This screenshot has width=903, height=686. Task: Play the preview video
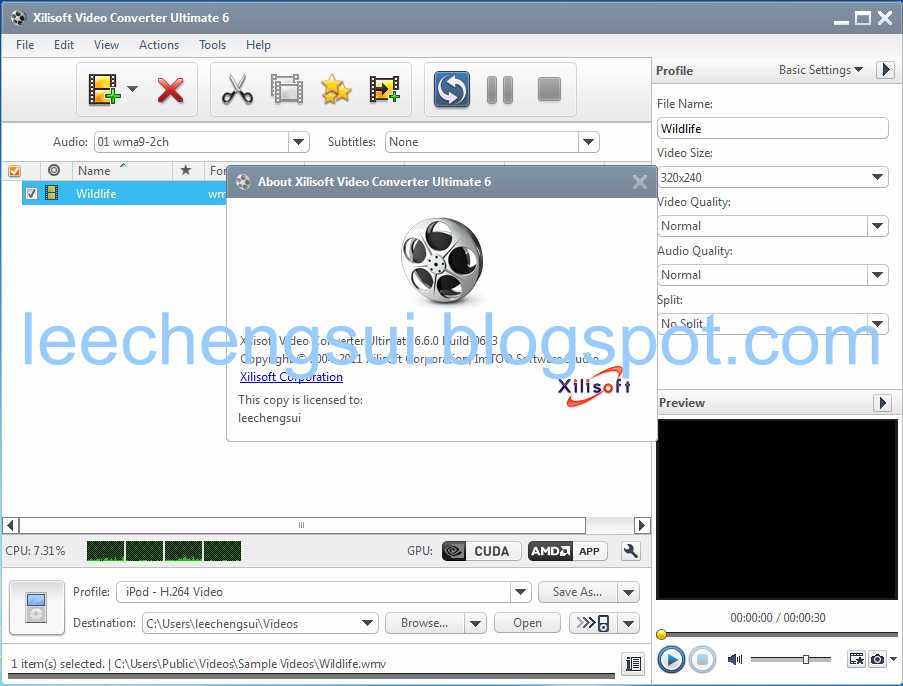tap(671, 659)
